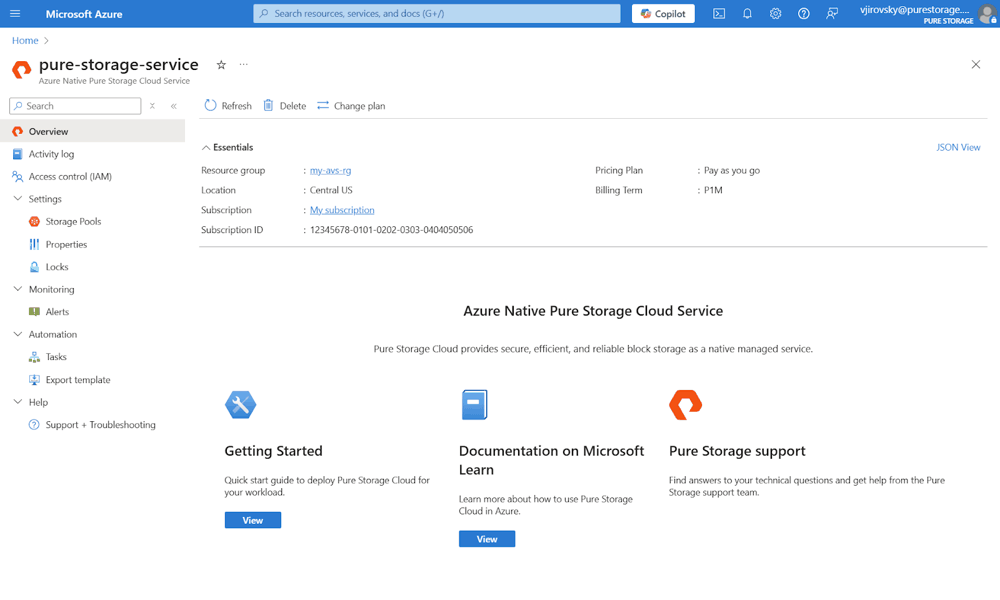Open more options ellipsis beside the title
Screen dimensions: 1000x600
pos(244,64)
